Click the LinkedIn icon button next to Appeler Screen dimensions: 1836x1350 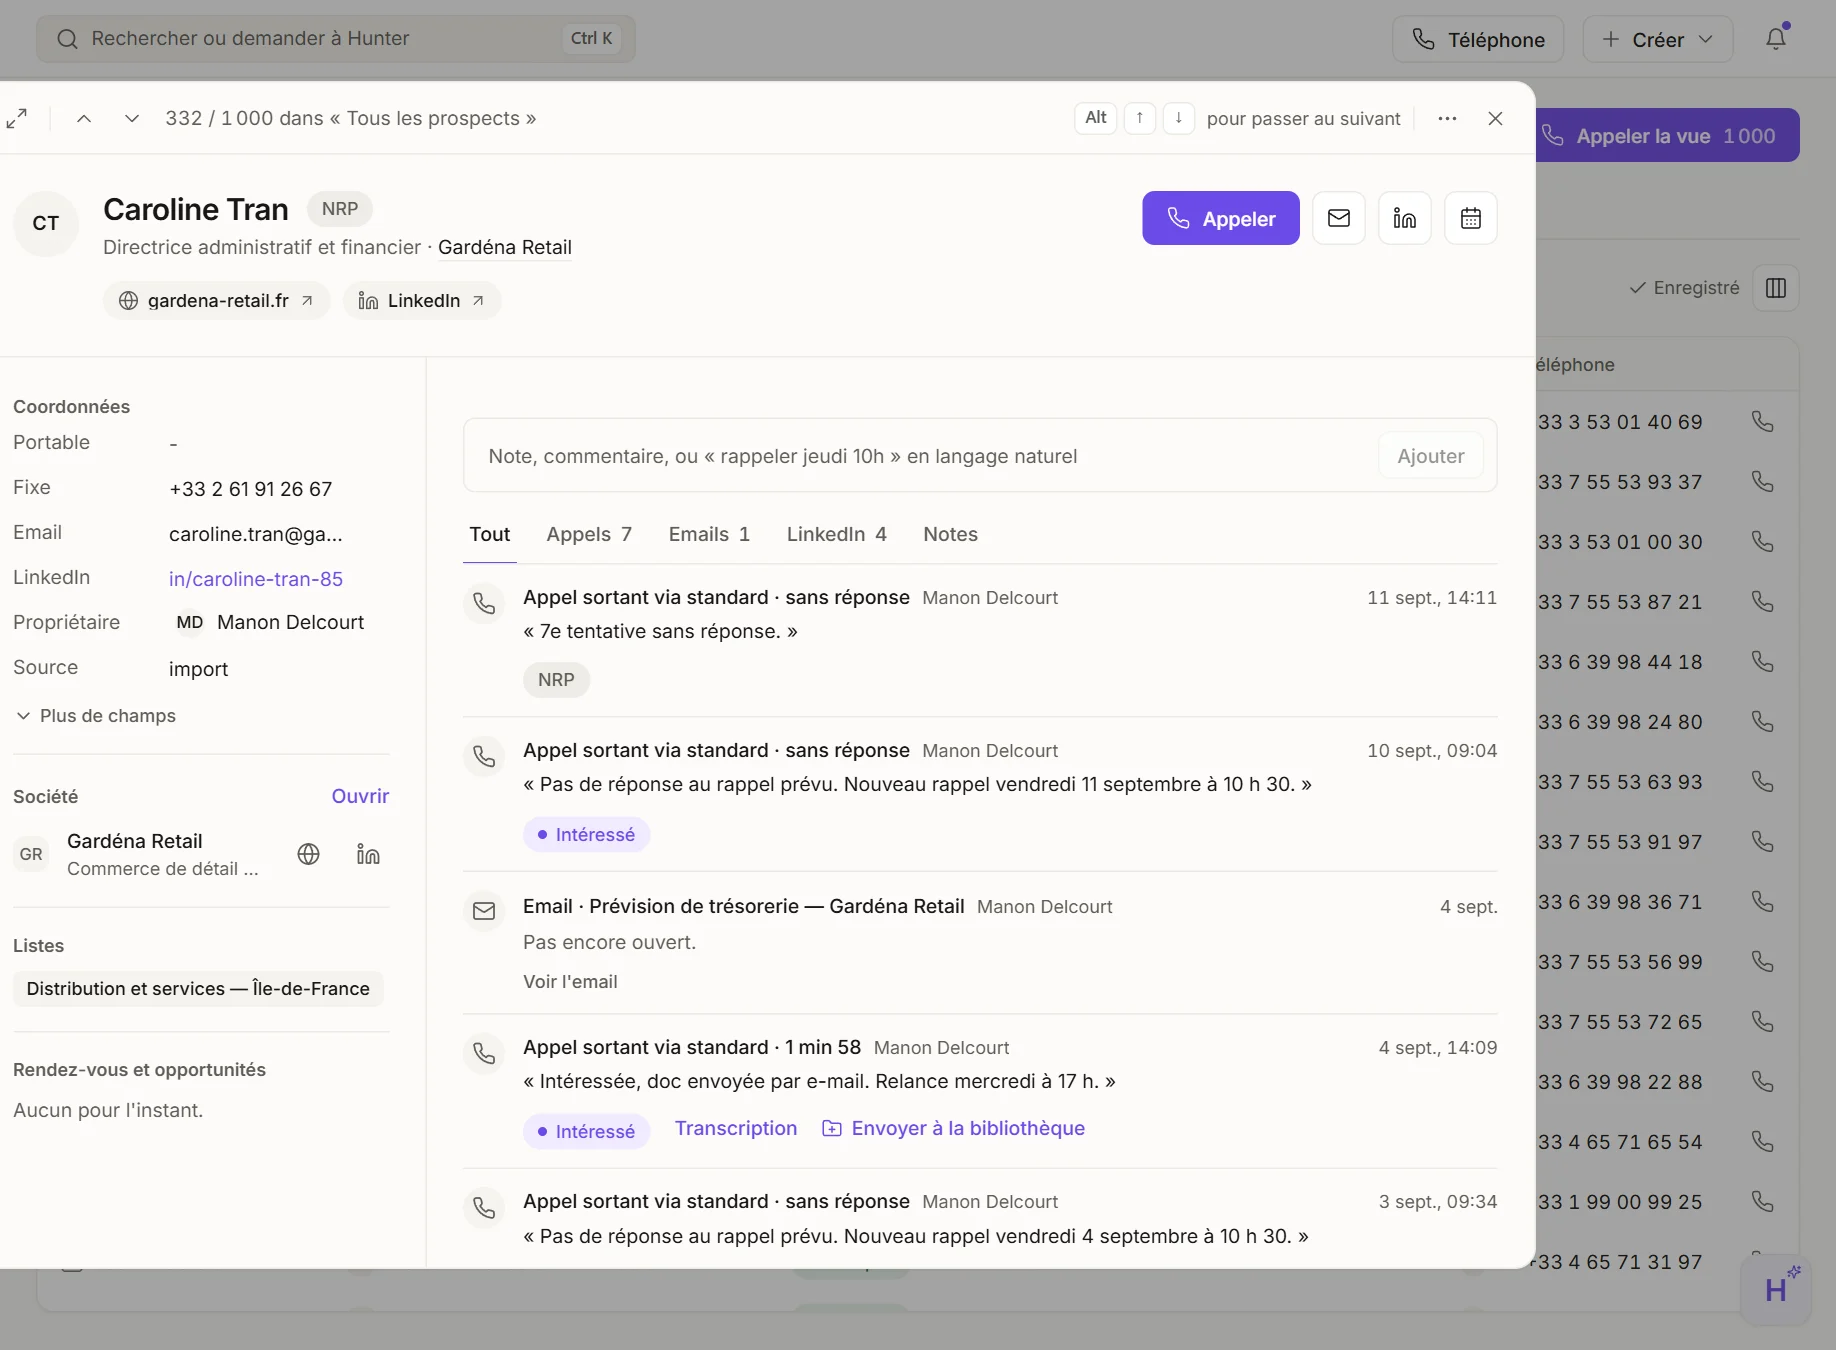[x=1405, y=218]
